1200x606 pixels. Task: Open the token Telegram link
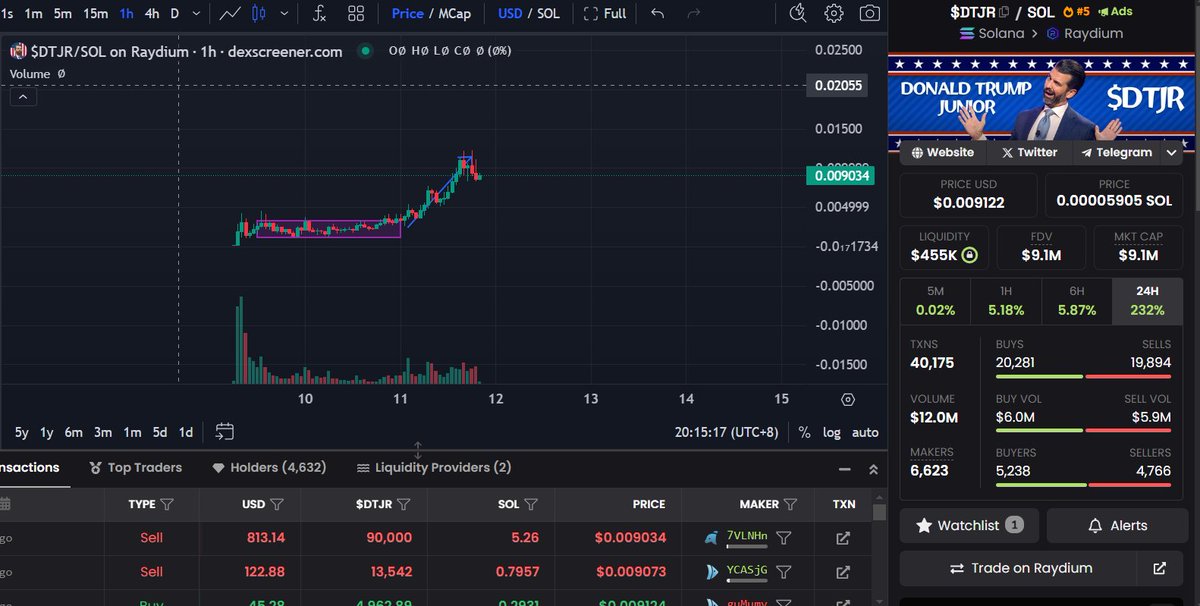pos(1116,152)
